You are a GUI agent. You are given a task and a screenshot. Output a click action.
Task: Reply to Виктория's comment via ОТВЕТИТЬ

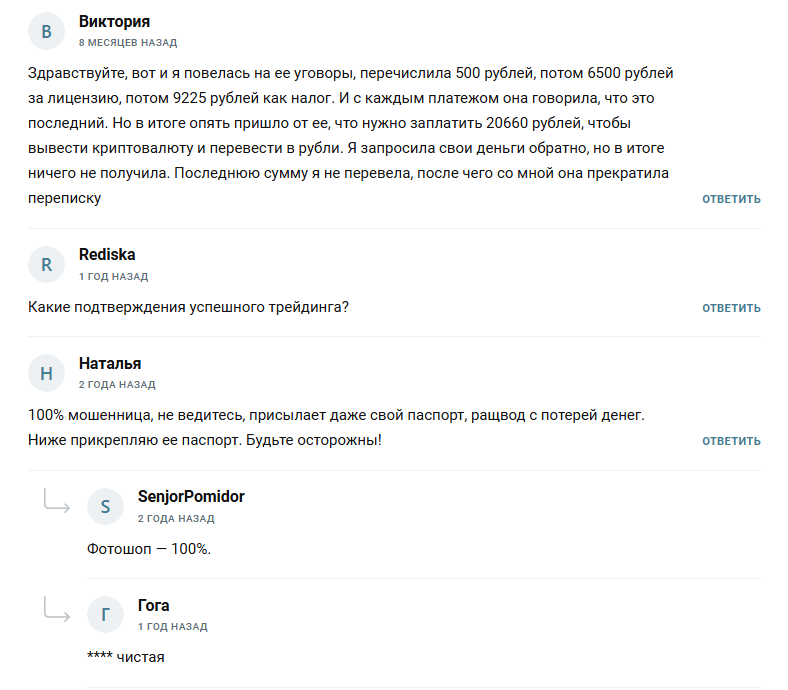[x=731, y=199]
